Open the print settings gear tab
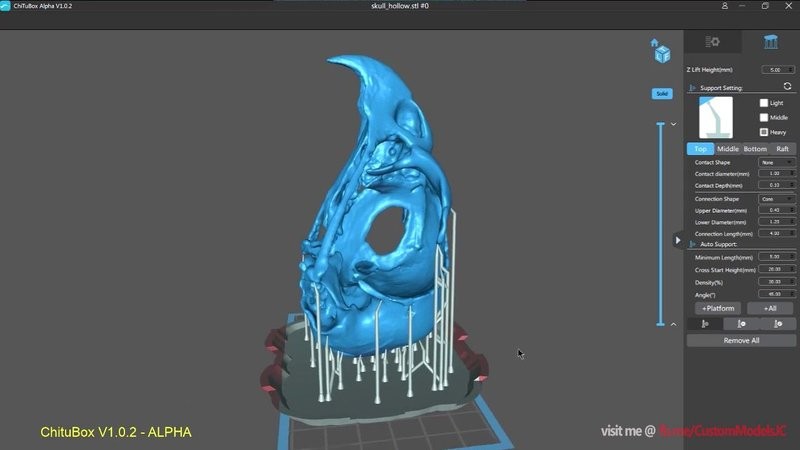 point(713,42)
